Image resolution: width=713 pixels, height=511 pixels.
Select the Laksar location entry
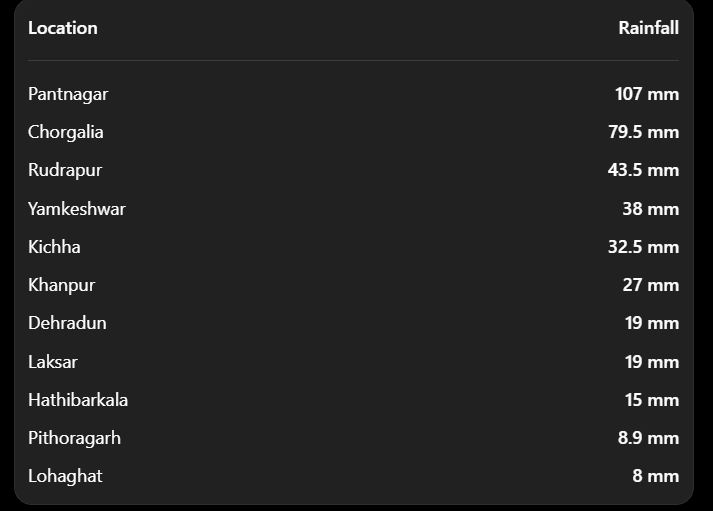pos(53,362)
